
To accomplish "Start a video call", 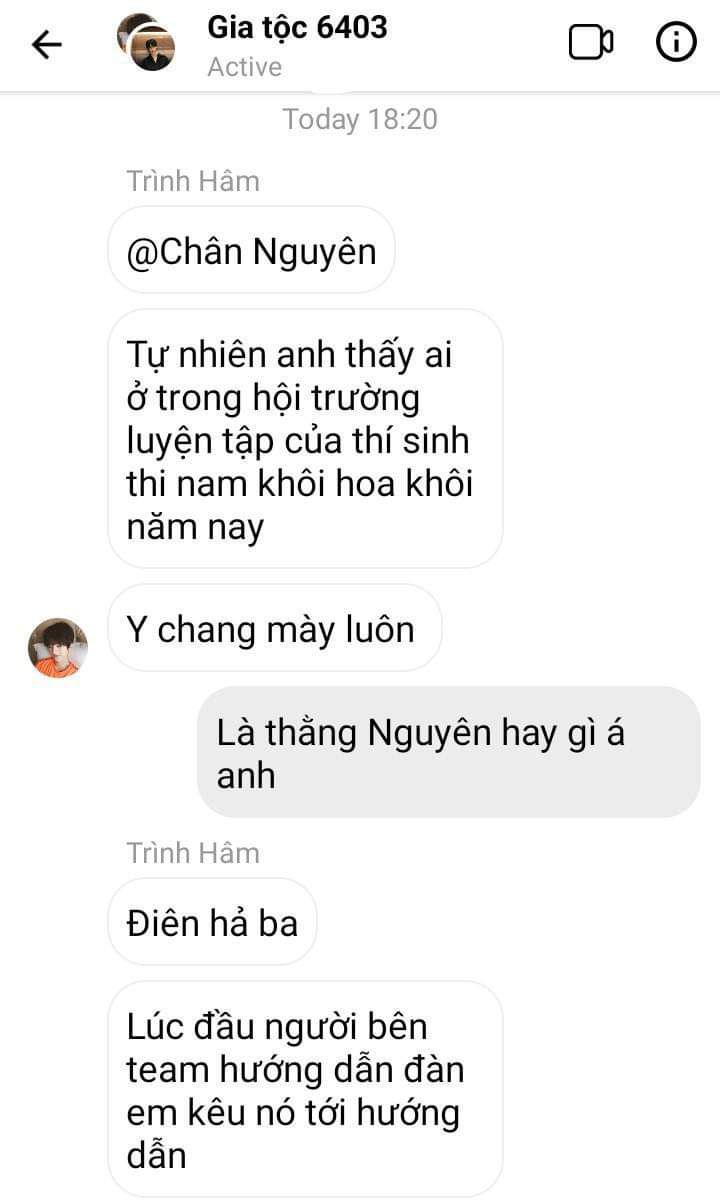I will coord(591,43).
